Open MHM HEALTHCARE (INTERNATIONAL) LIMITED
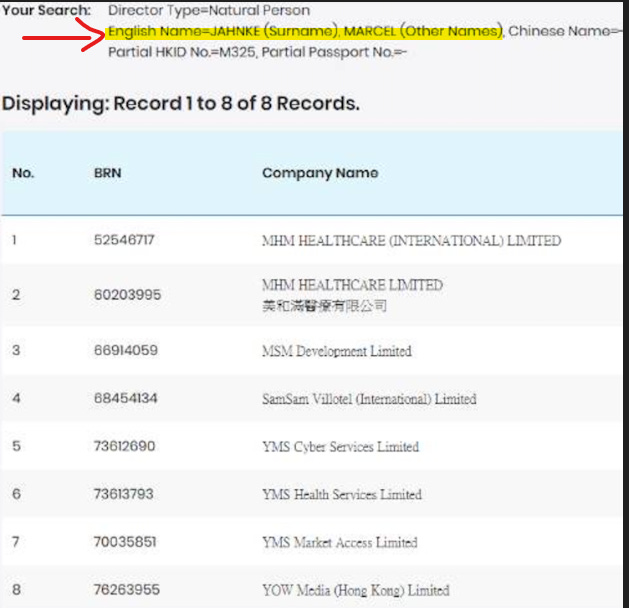Image resolution: width=629 pixels, height=608 pixels. pos(412,241)
